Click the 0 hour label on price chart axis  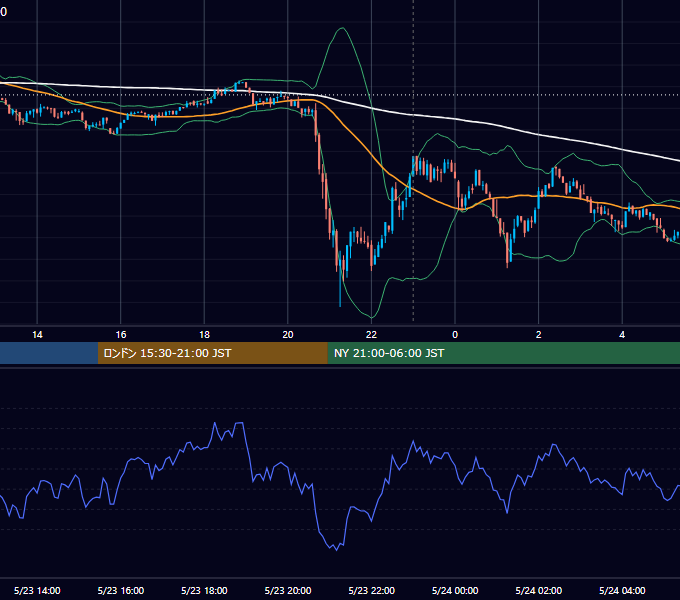tap(455, 335)
